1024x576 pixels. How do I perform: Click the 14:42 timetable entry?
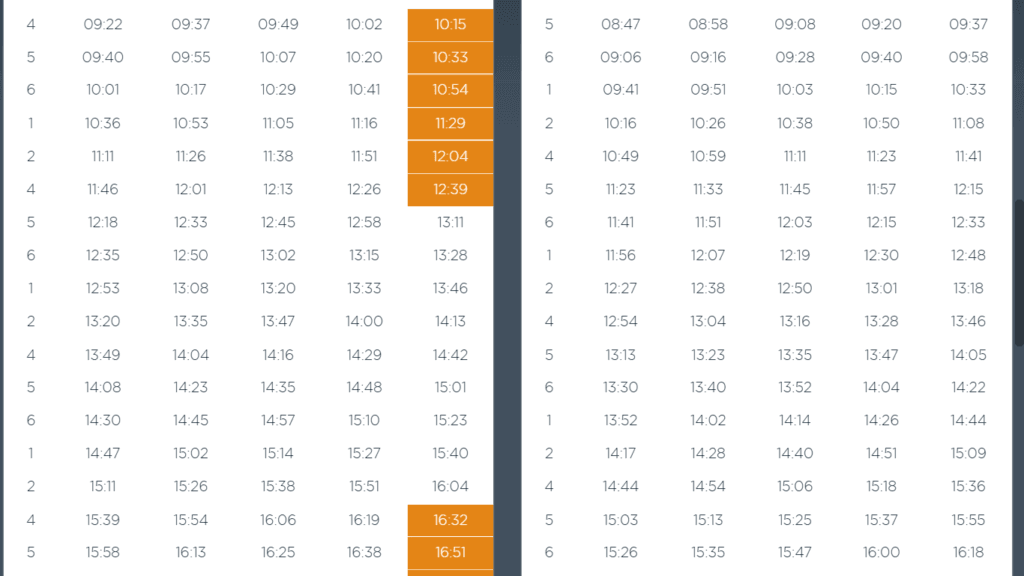click(x=450, y=355)
